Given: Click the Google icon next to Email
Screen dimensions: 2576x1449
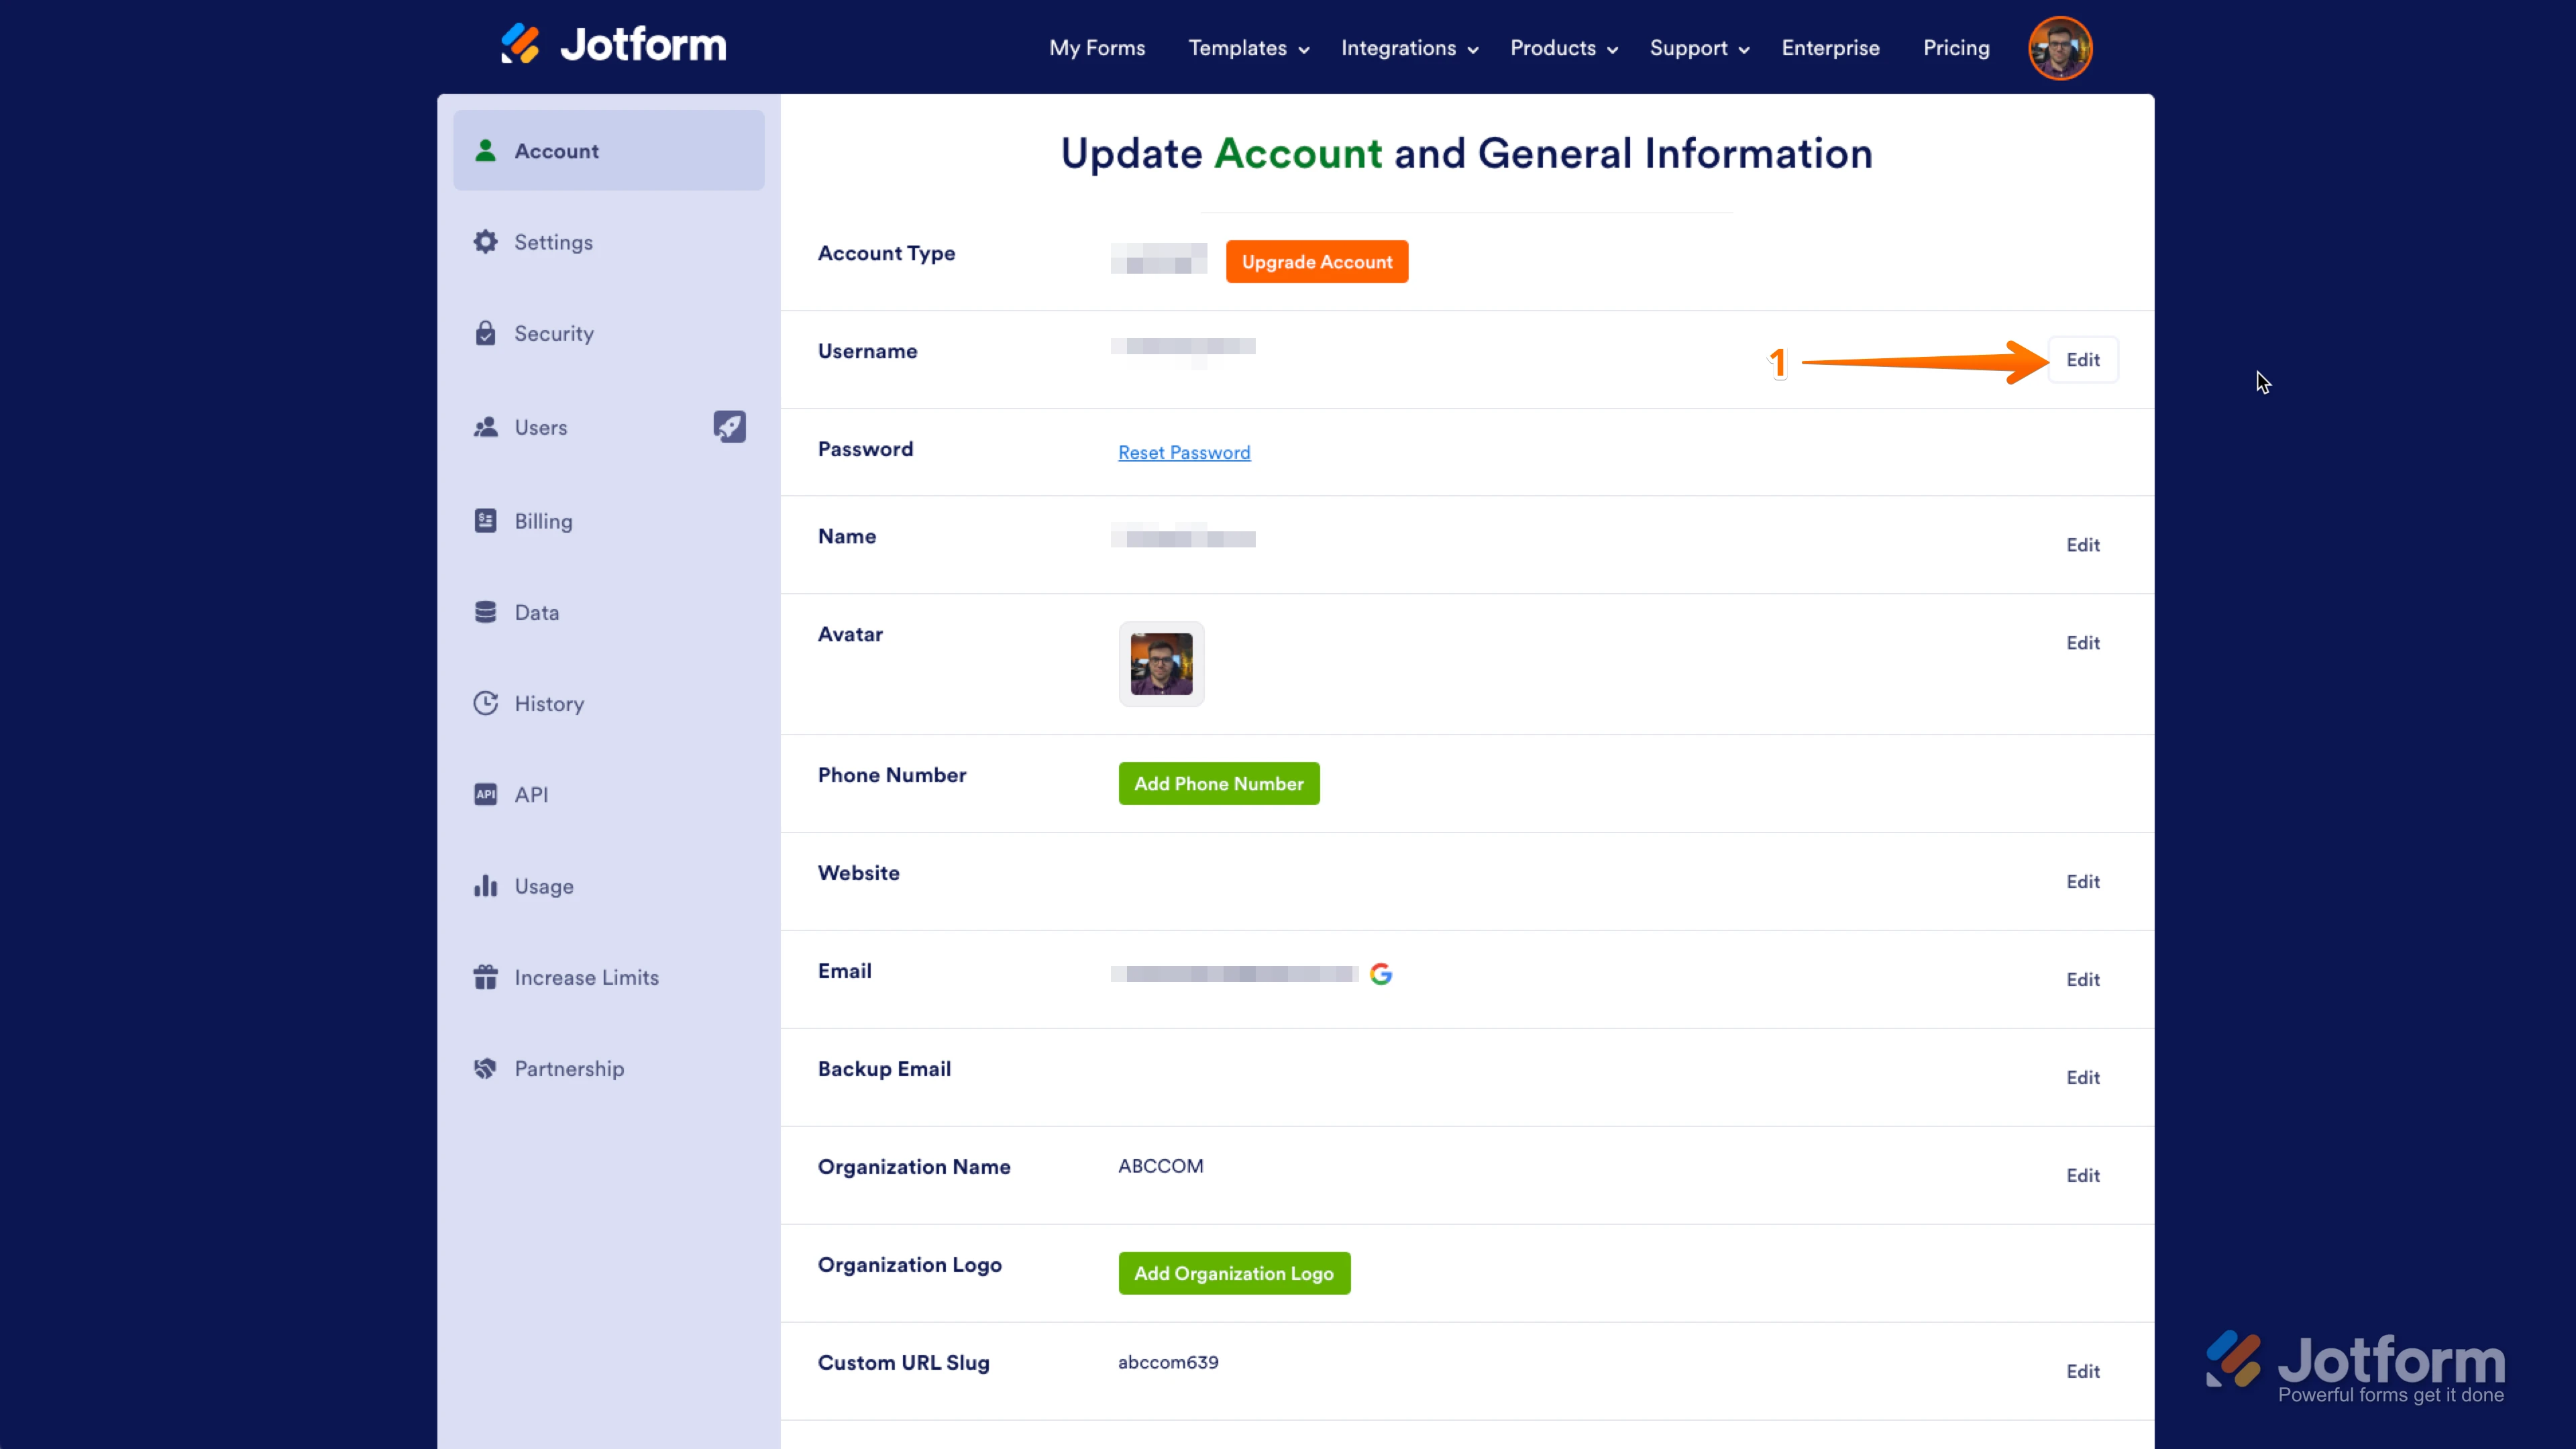Looking at the screenshot, I should pyautogui.click(x=1381, y=973).
